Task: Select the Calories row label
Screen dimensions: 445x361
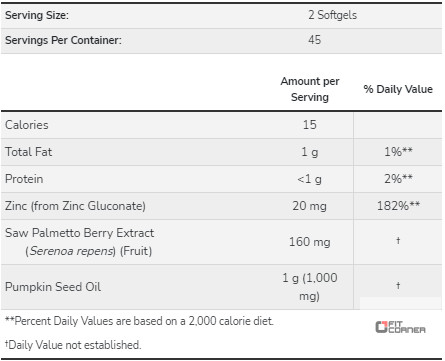Action: (27, 125)
